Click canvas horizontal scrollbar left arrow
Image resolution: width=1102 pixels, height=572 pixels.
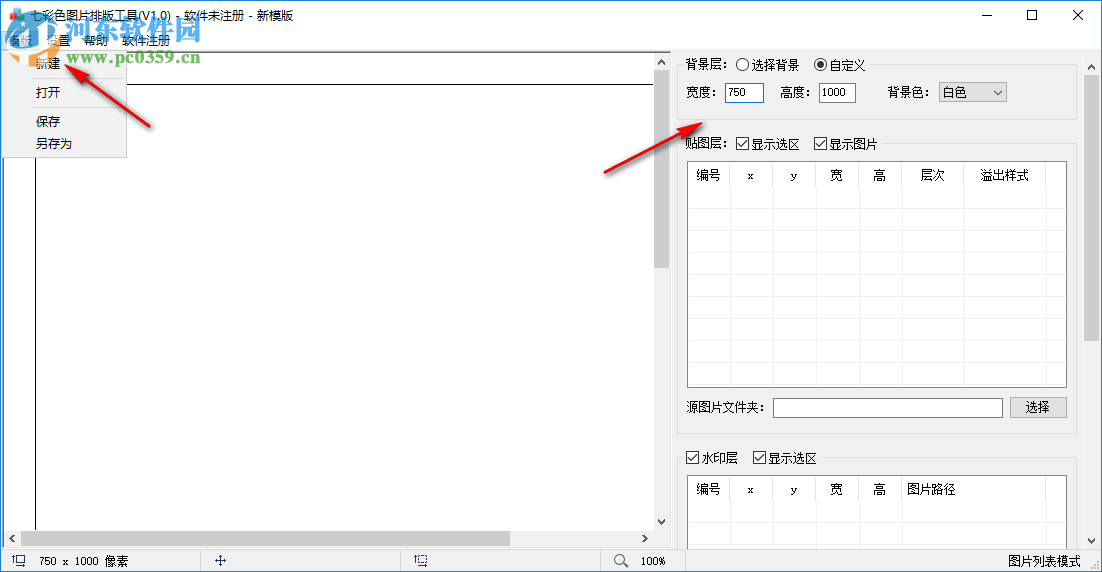point(12,538)
